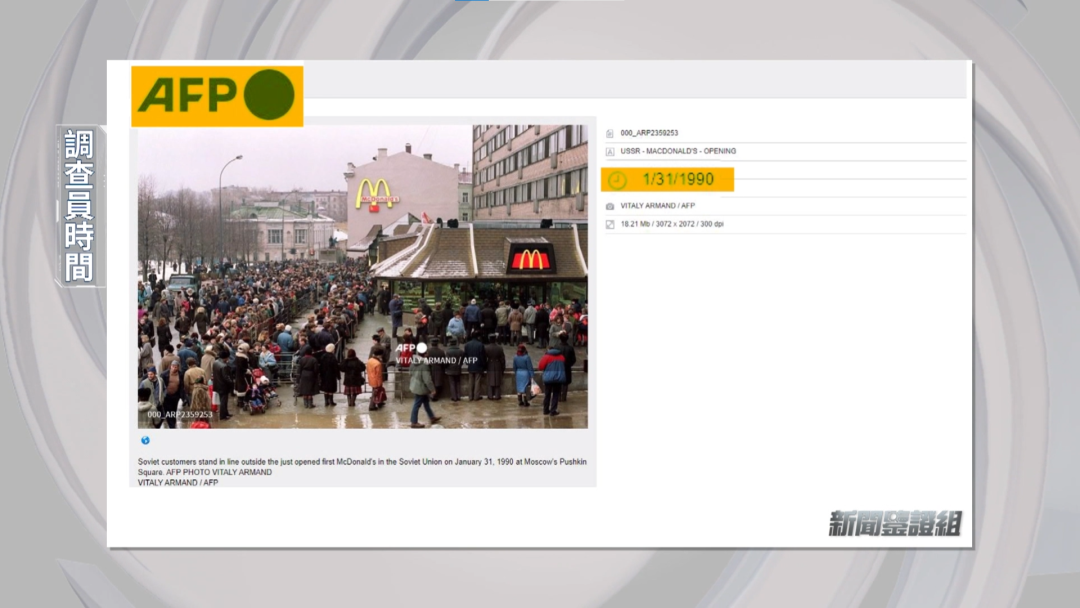Click the camera icon beside VITALY ARMAND / AFP

(x=610, y=206)
